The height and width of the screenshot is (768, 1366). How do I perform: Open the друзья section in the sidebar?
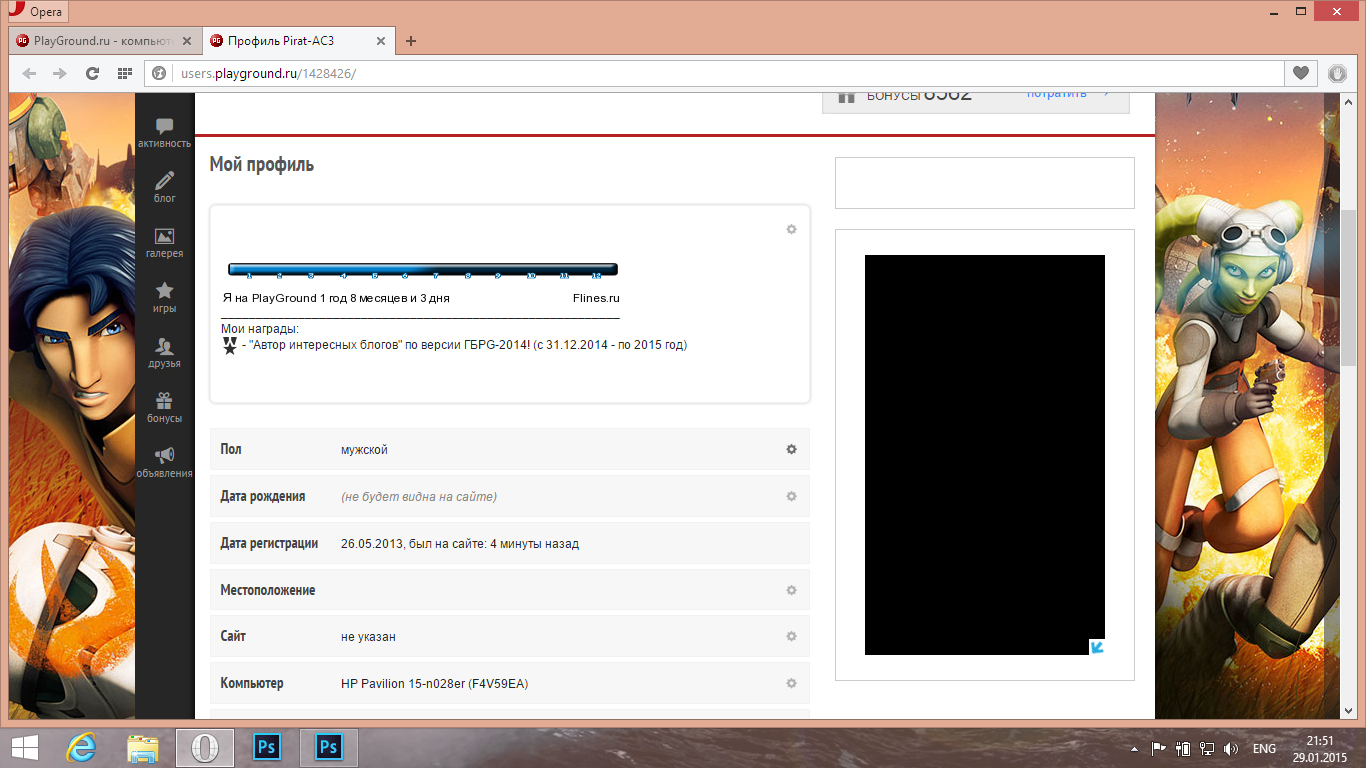[x=164, y=352]
